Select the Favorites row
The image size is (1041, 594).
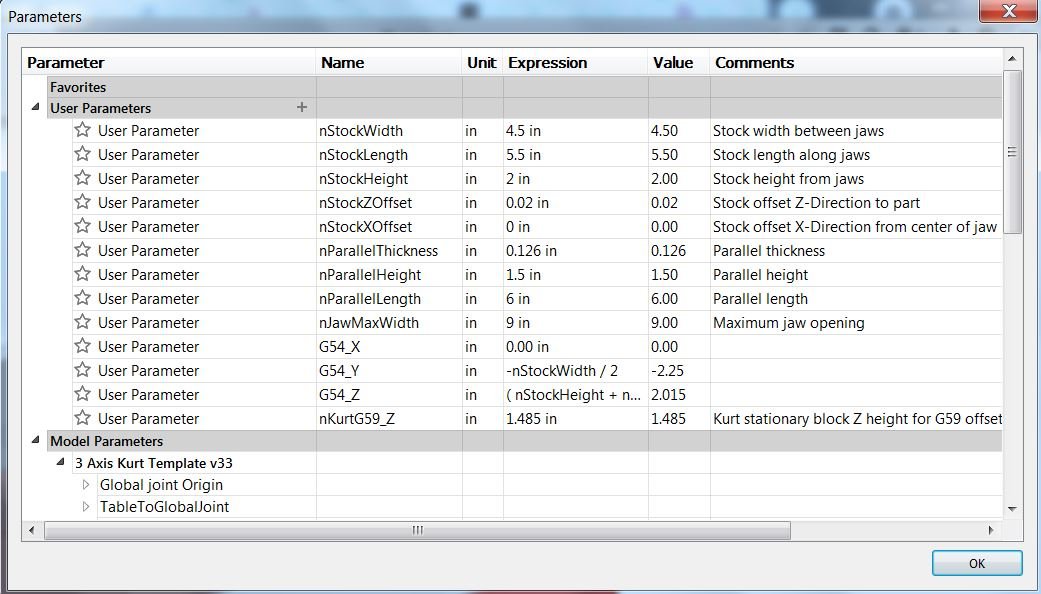(x=524, y=86)
